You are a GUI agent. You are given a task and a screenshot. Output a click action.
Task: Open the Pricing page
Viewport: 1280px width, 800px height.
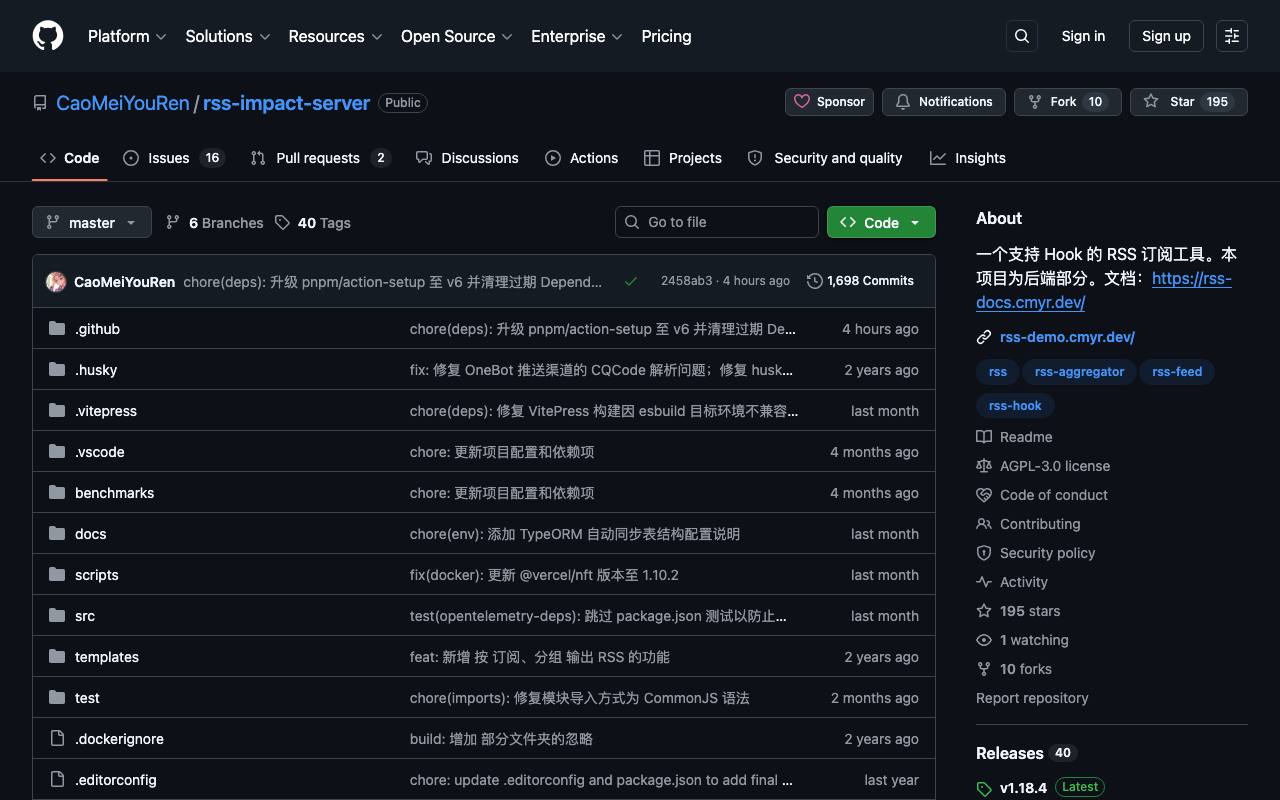coord(666,36)
